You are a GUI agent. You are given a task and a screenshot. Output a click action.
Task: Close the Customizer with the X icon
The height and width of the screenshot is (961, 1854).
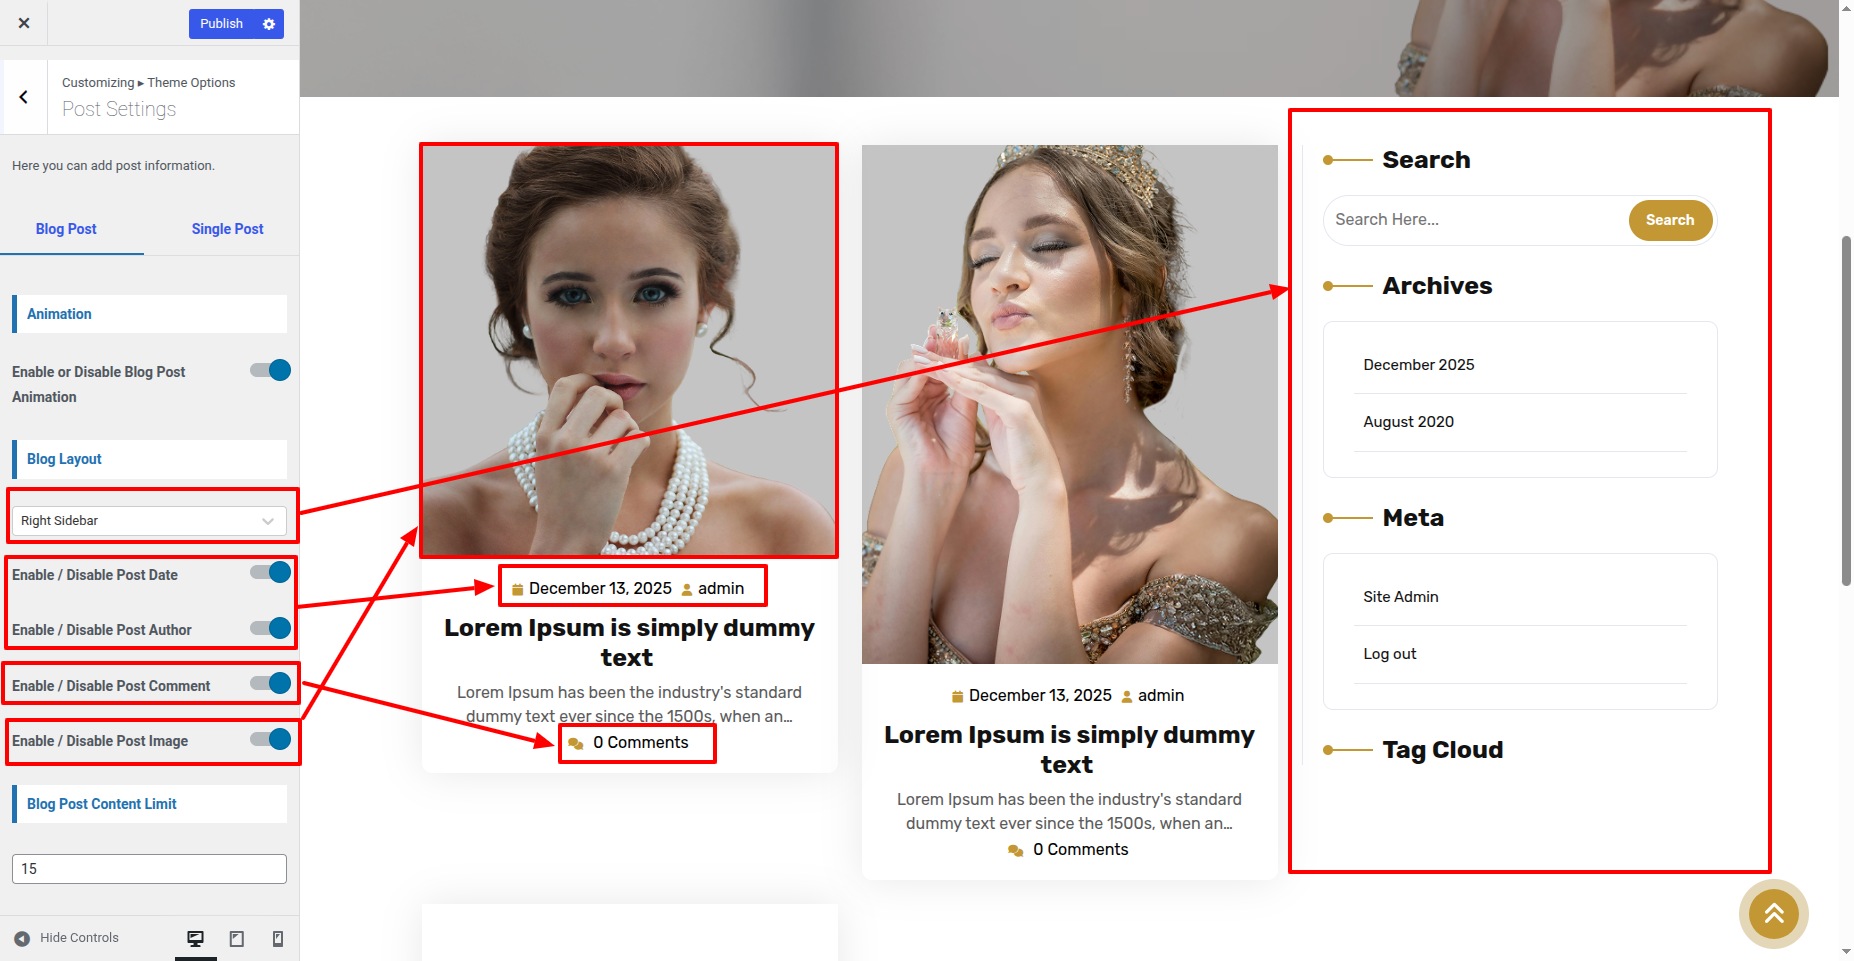tap(24, 23)
